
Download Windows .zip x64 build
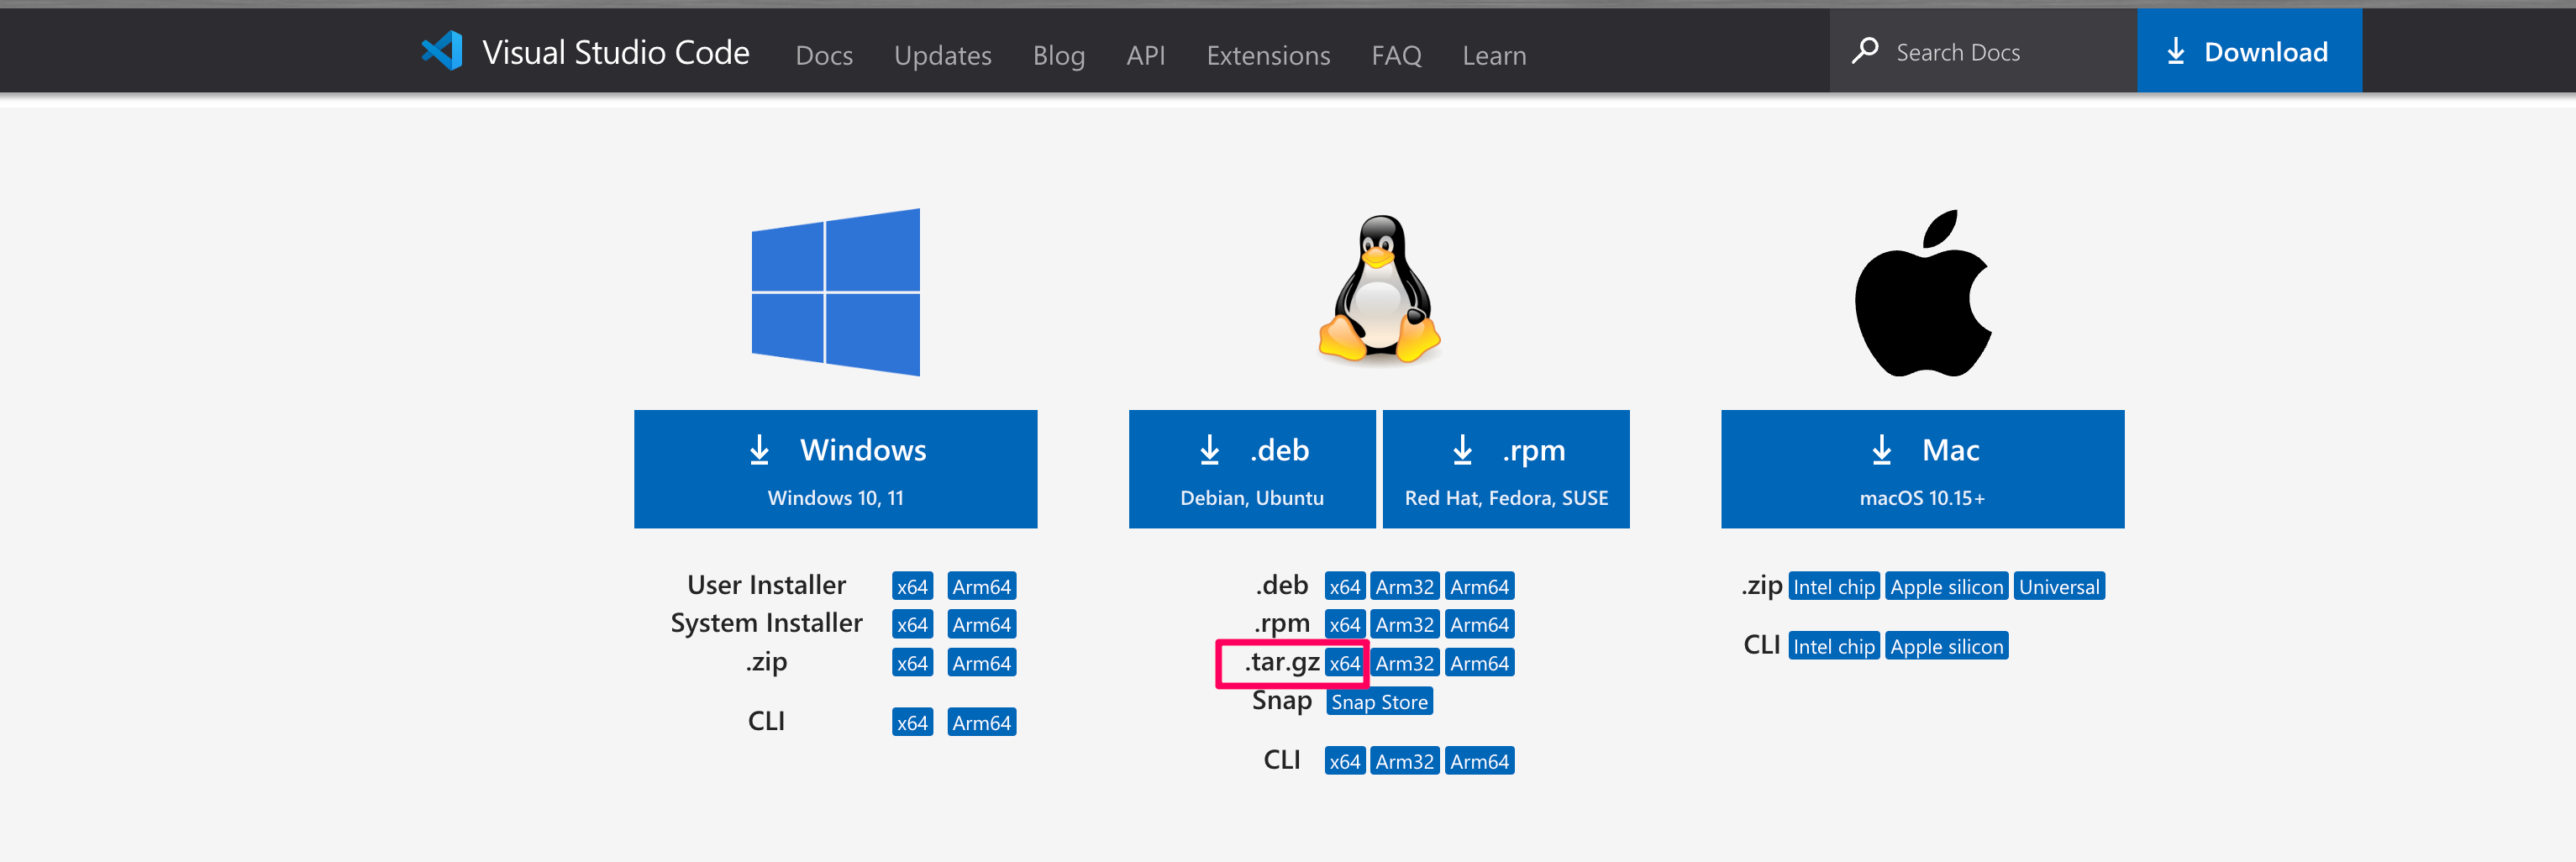(x=912, y=663)
